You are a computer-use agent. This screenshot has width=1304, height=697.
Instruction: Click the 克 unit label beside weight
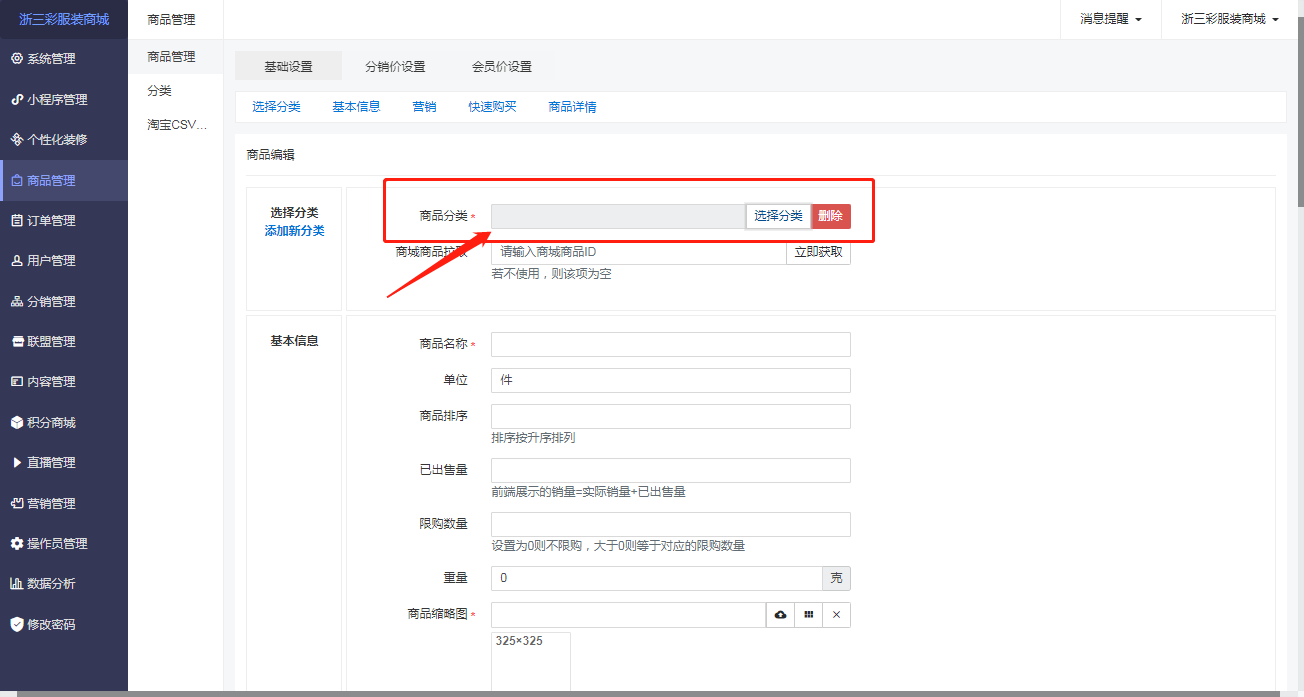[x=836, y=578]
